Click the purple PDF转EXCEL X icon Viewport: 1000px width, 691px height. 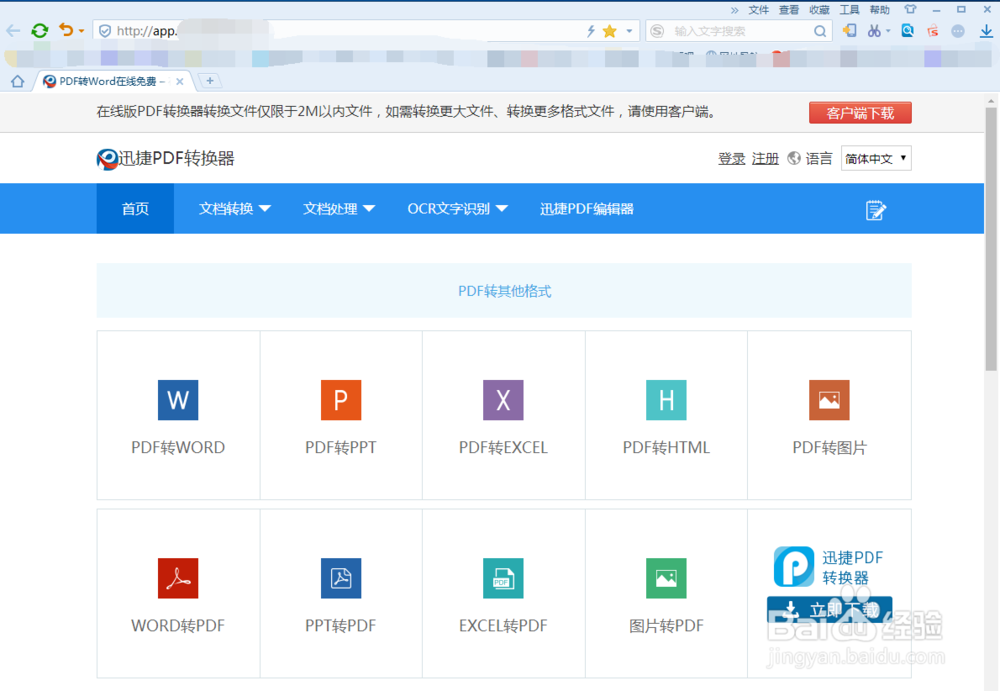[x=503, y=400]
